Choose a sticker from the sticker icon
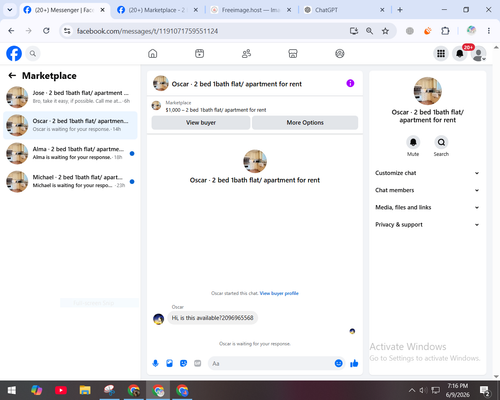 [x=183, y=363]
